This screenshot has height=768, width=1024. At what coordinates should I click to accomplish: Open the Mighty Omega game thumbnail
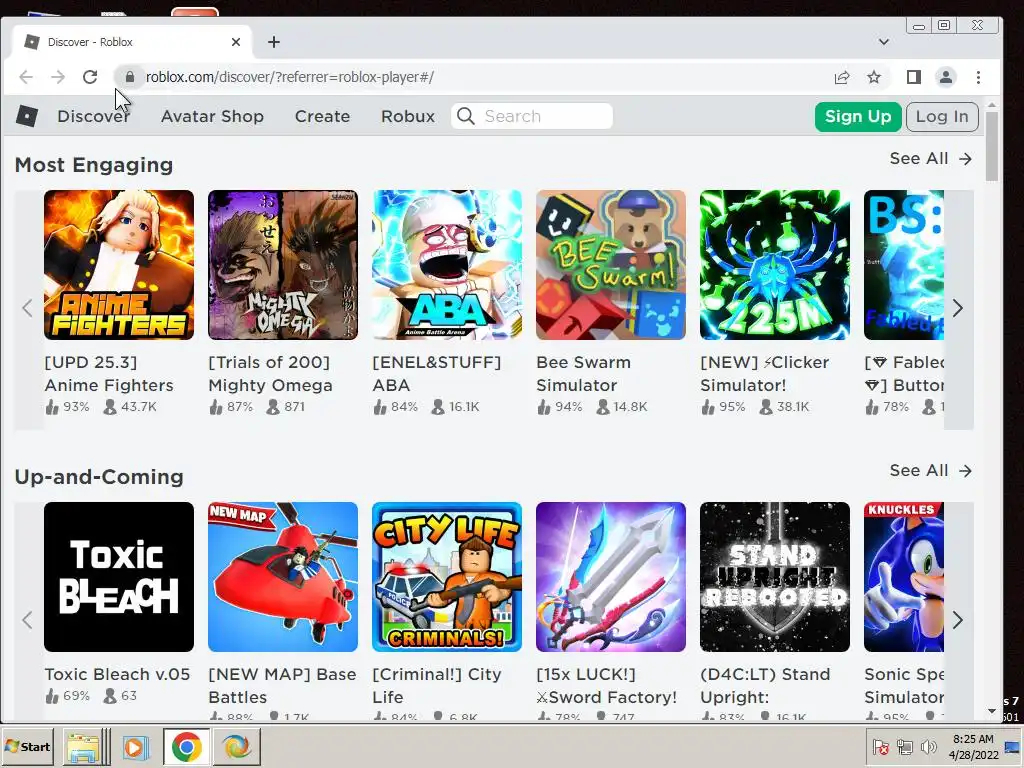click(x=283, y=265)
